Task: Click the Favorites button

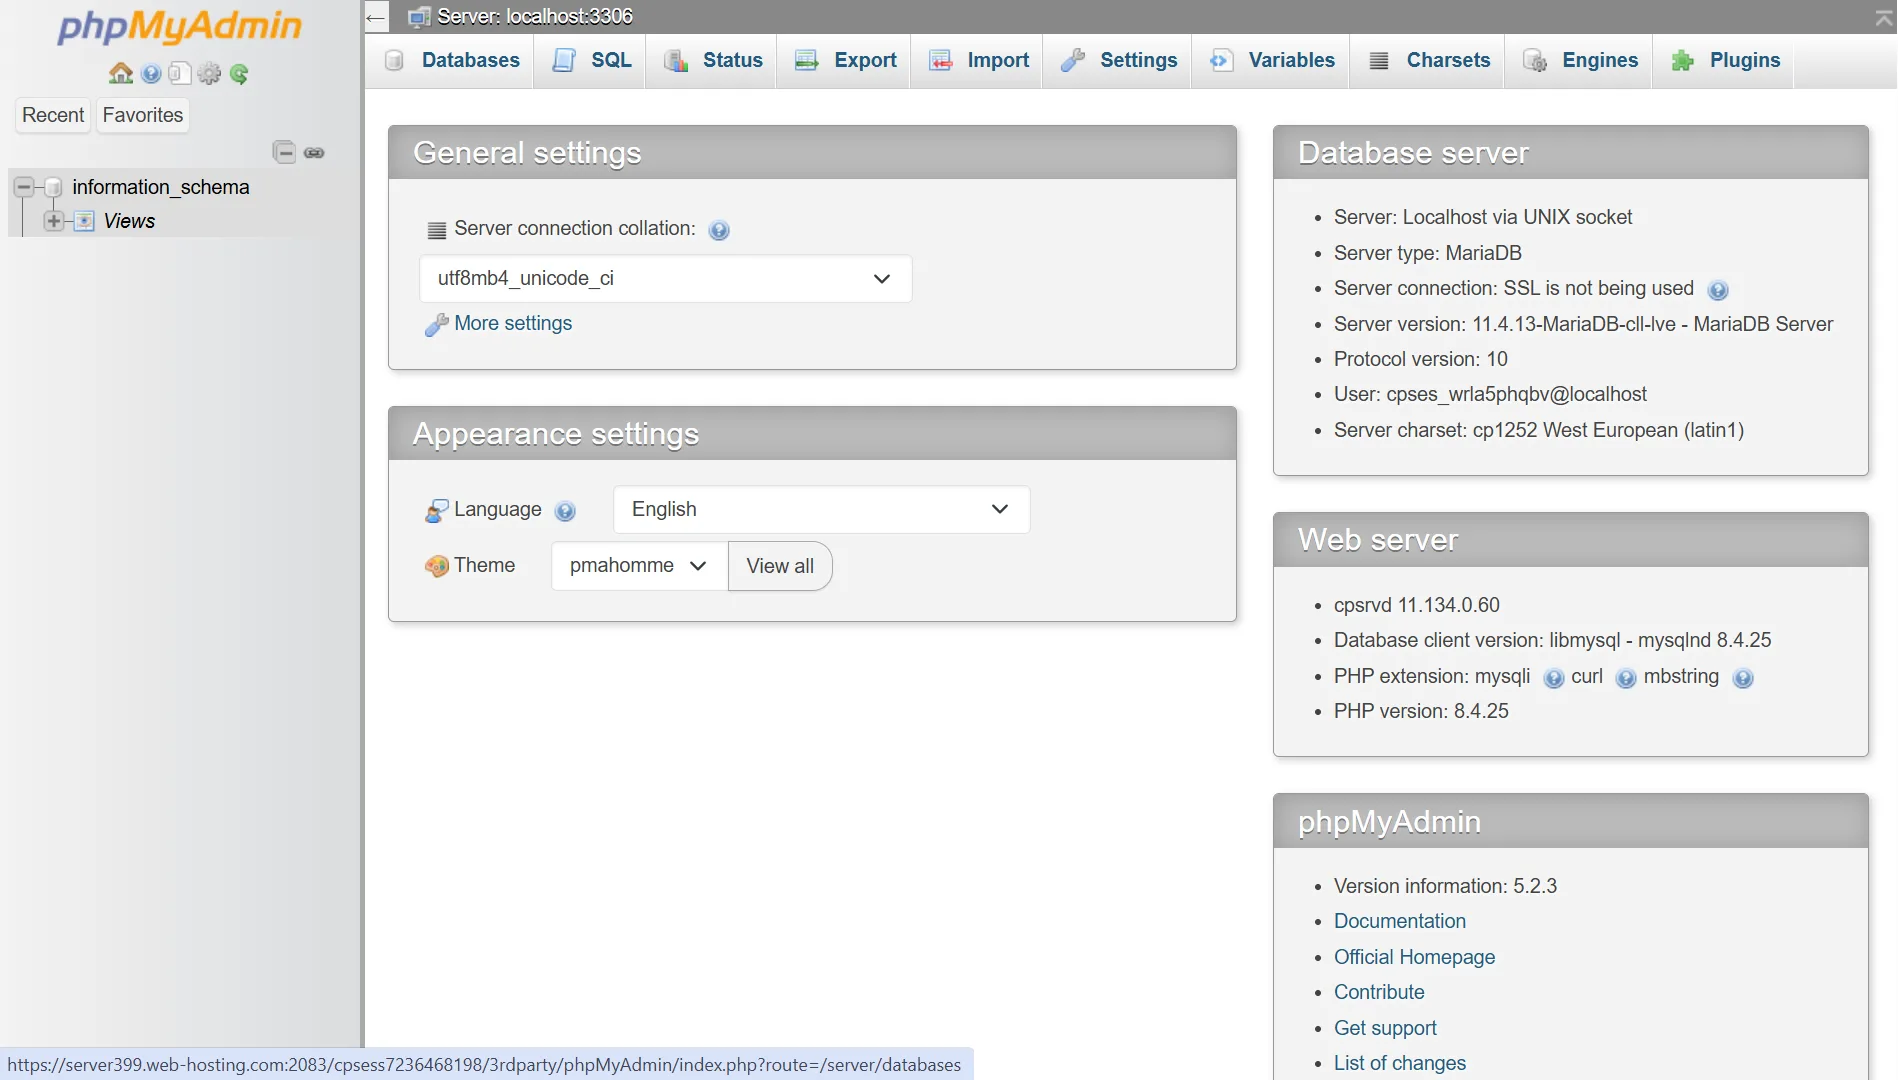Action: coord(143,115)
